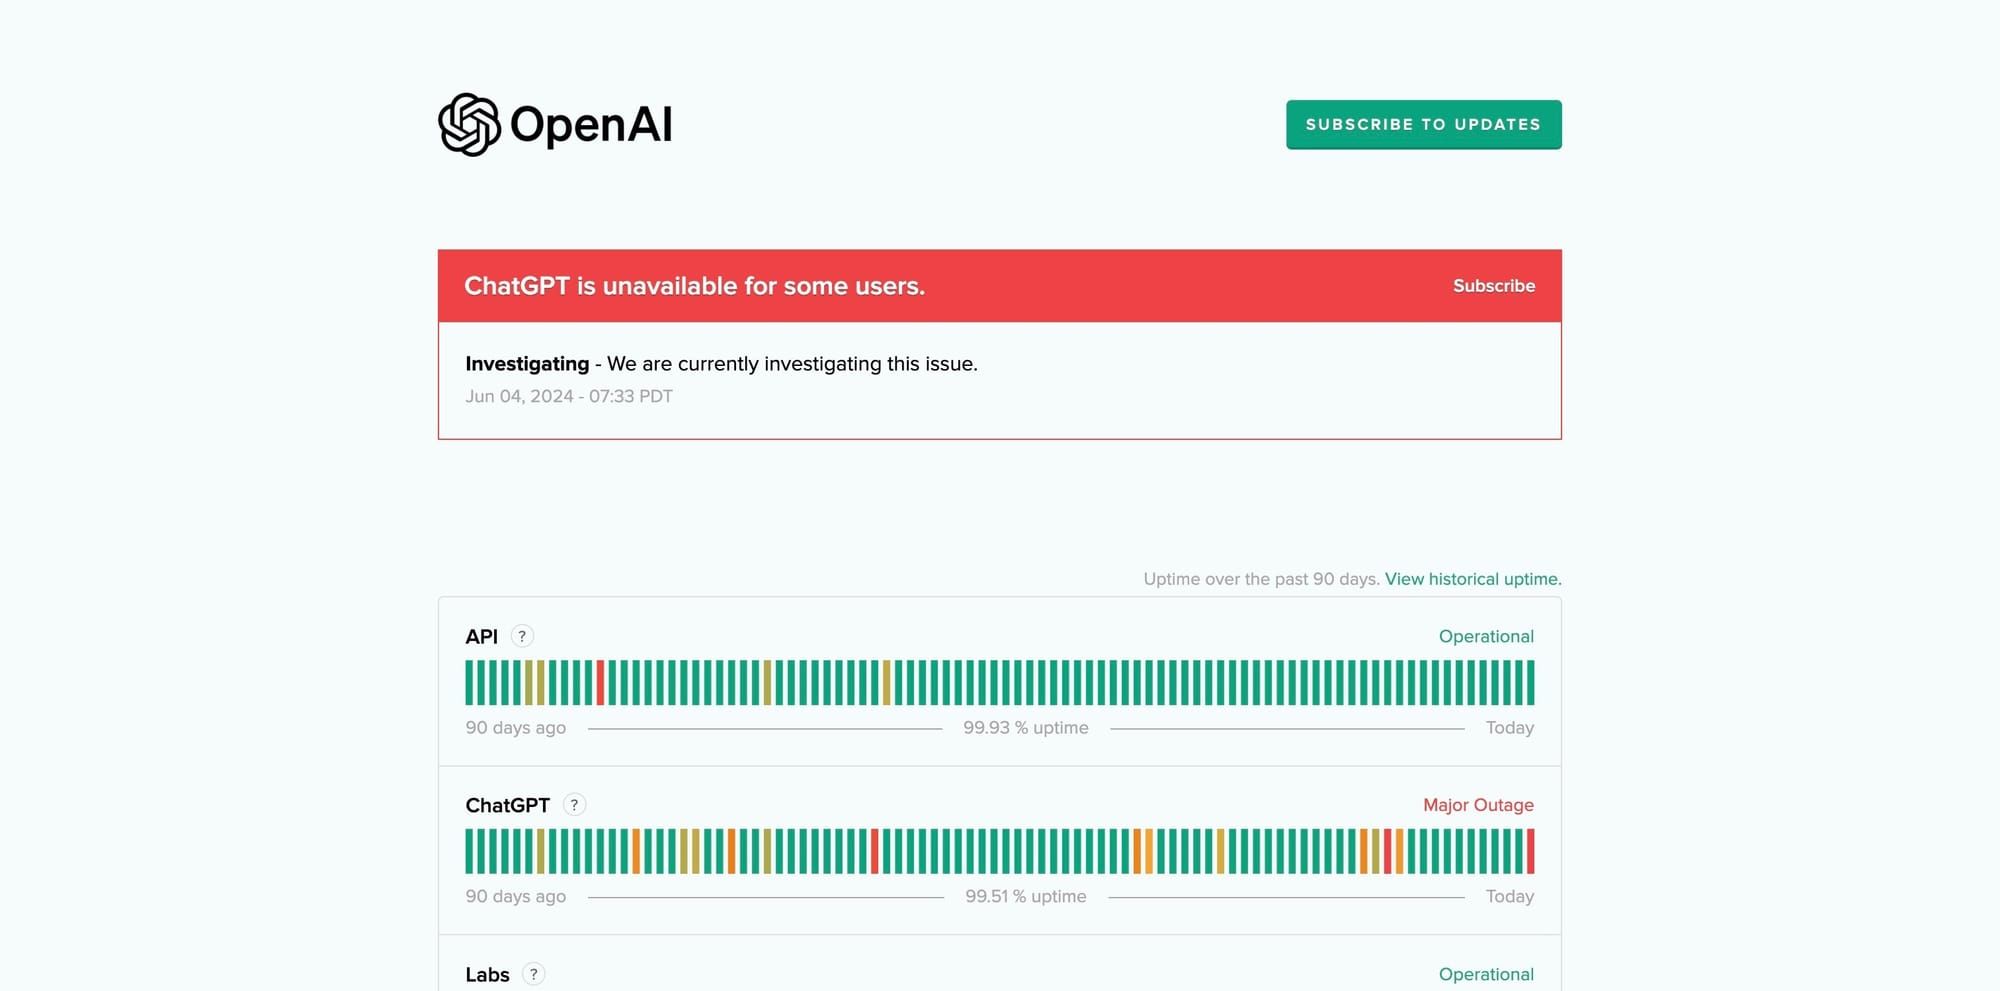Expand the Labs component section
The image size is (2000, 991).
pyautogui.click(x=486, y=973)
